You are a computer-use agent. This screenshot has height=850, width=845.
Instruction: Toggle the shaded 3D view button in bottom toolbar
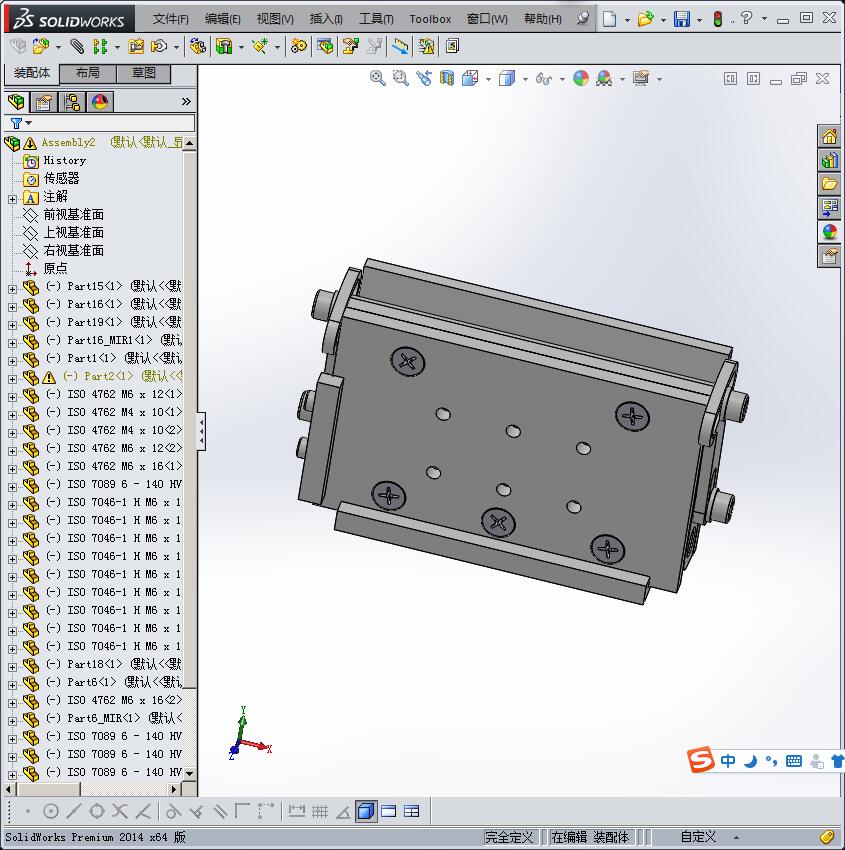[366, 812]
